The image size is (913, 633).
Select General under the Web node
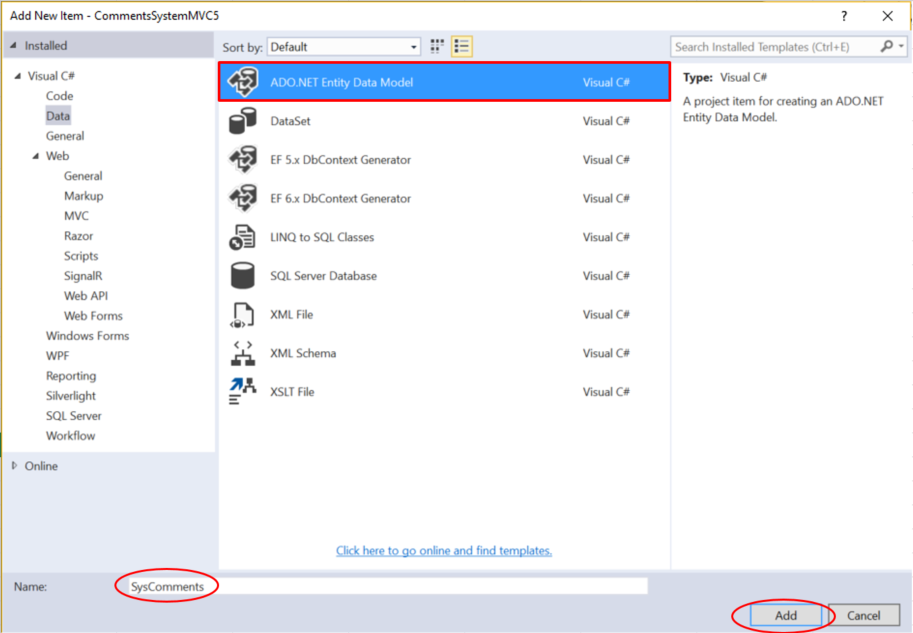83,176
